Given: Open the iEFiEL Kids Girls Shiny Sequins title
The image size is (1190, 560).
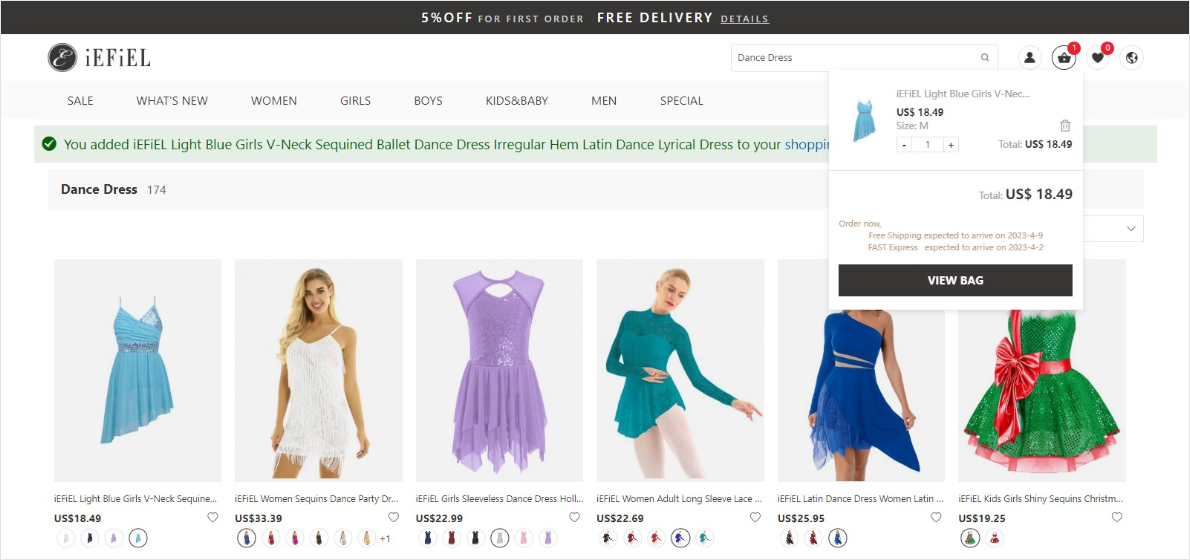Looking at the screenshot, I should tap(1040, 499).
